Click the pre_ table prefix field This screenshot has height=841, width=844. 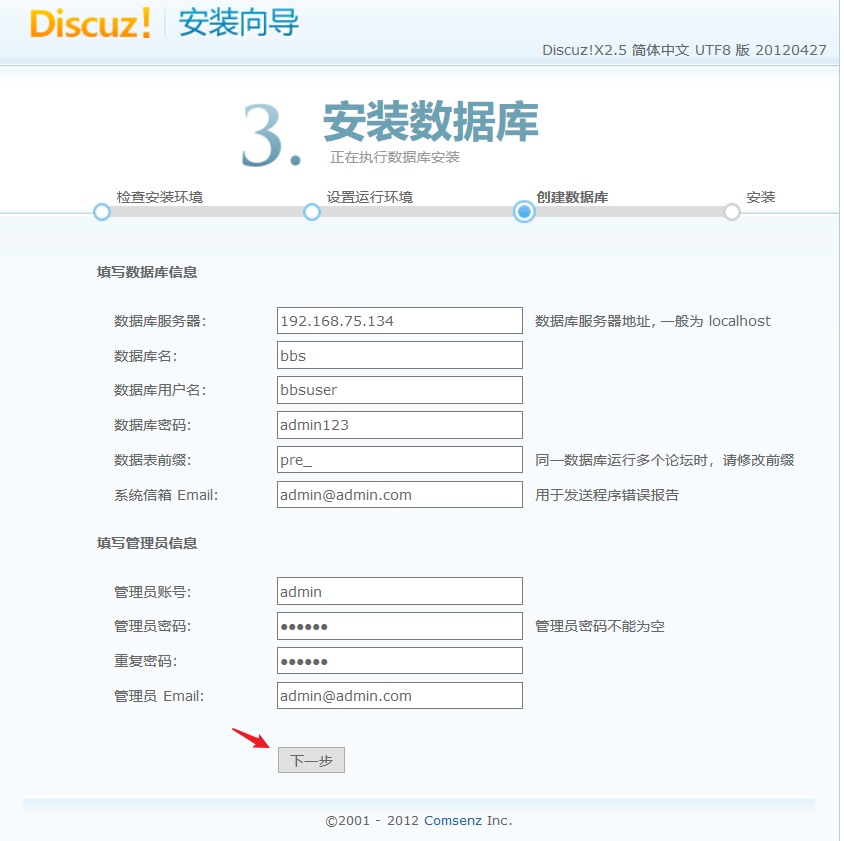click(399, 459)
